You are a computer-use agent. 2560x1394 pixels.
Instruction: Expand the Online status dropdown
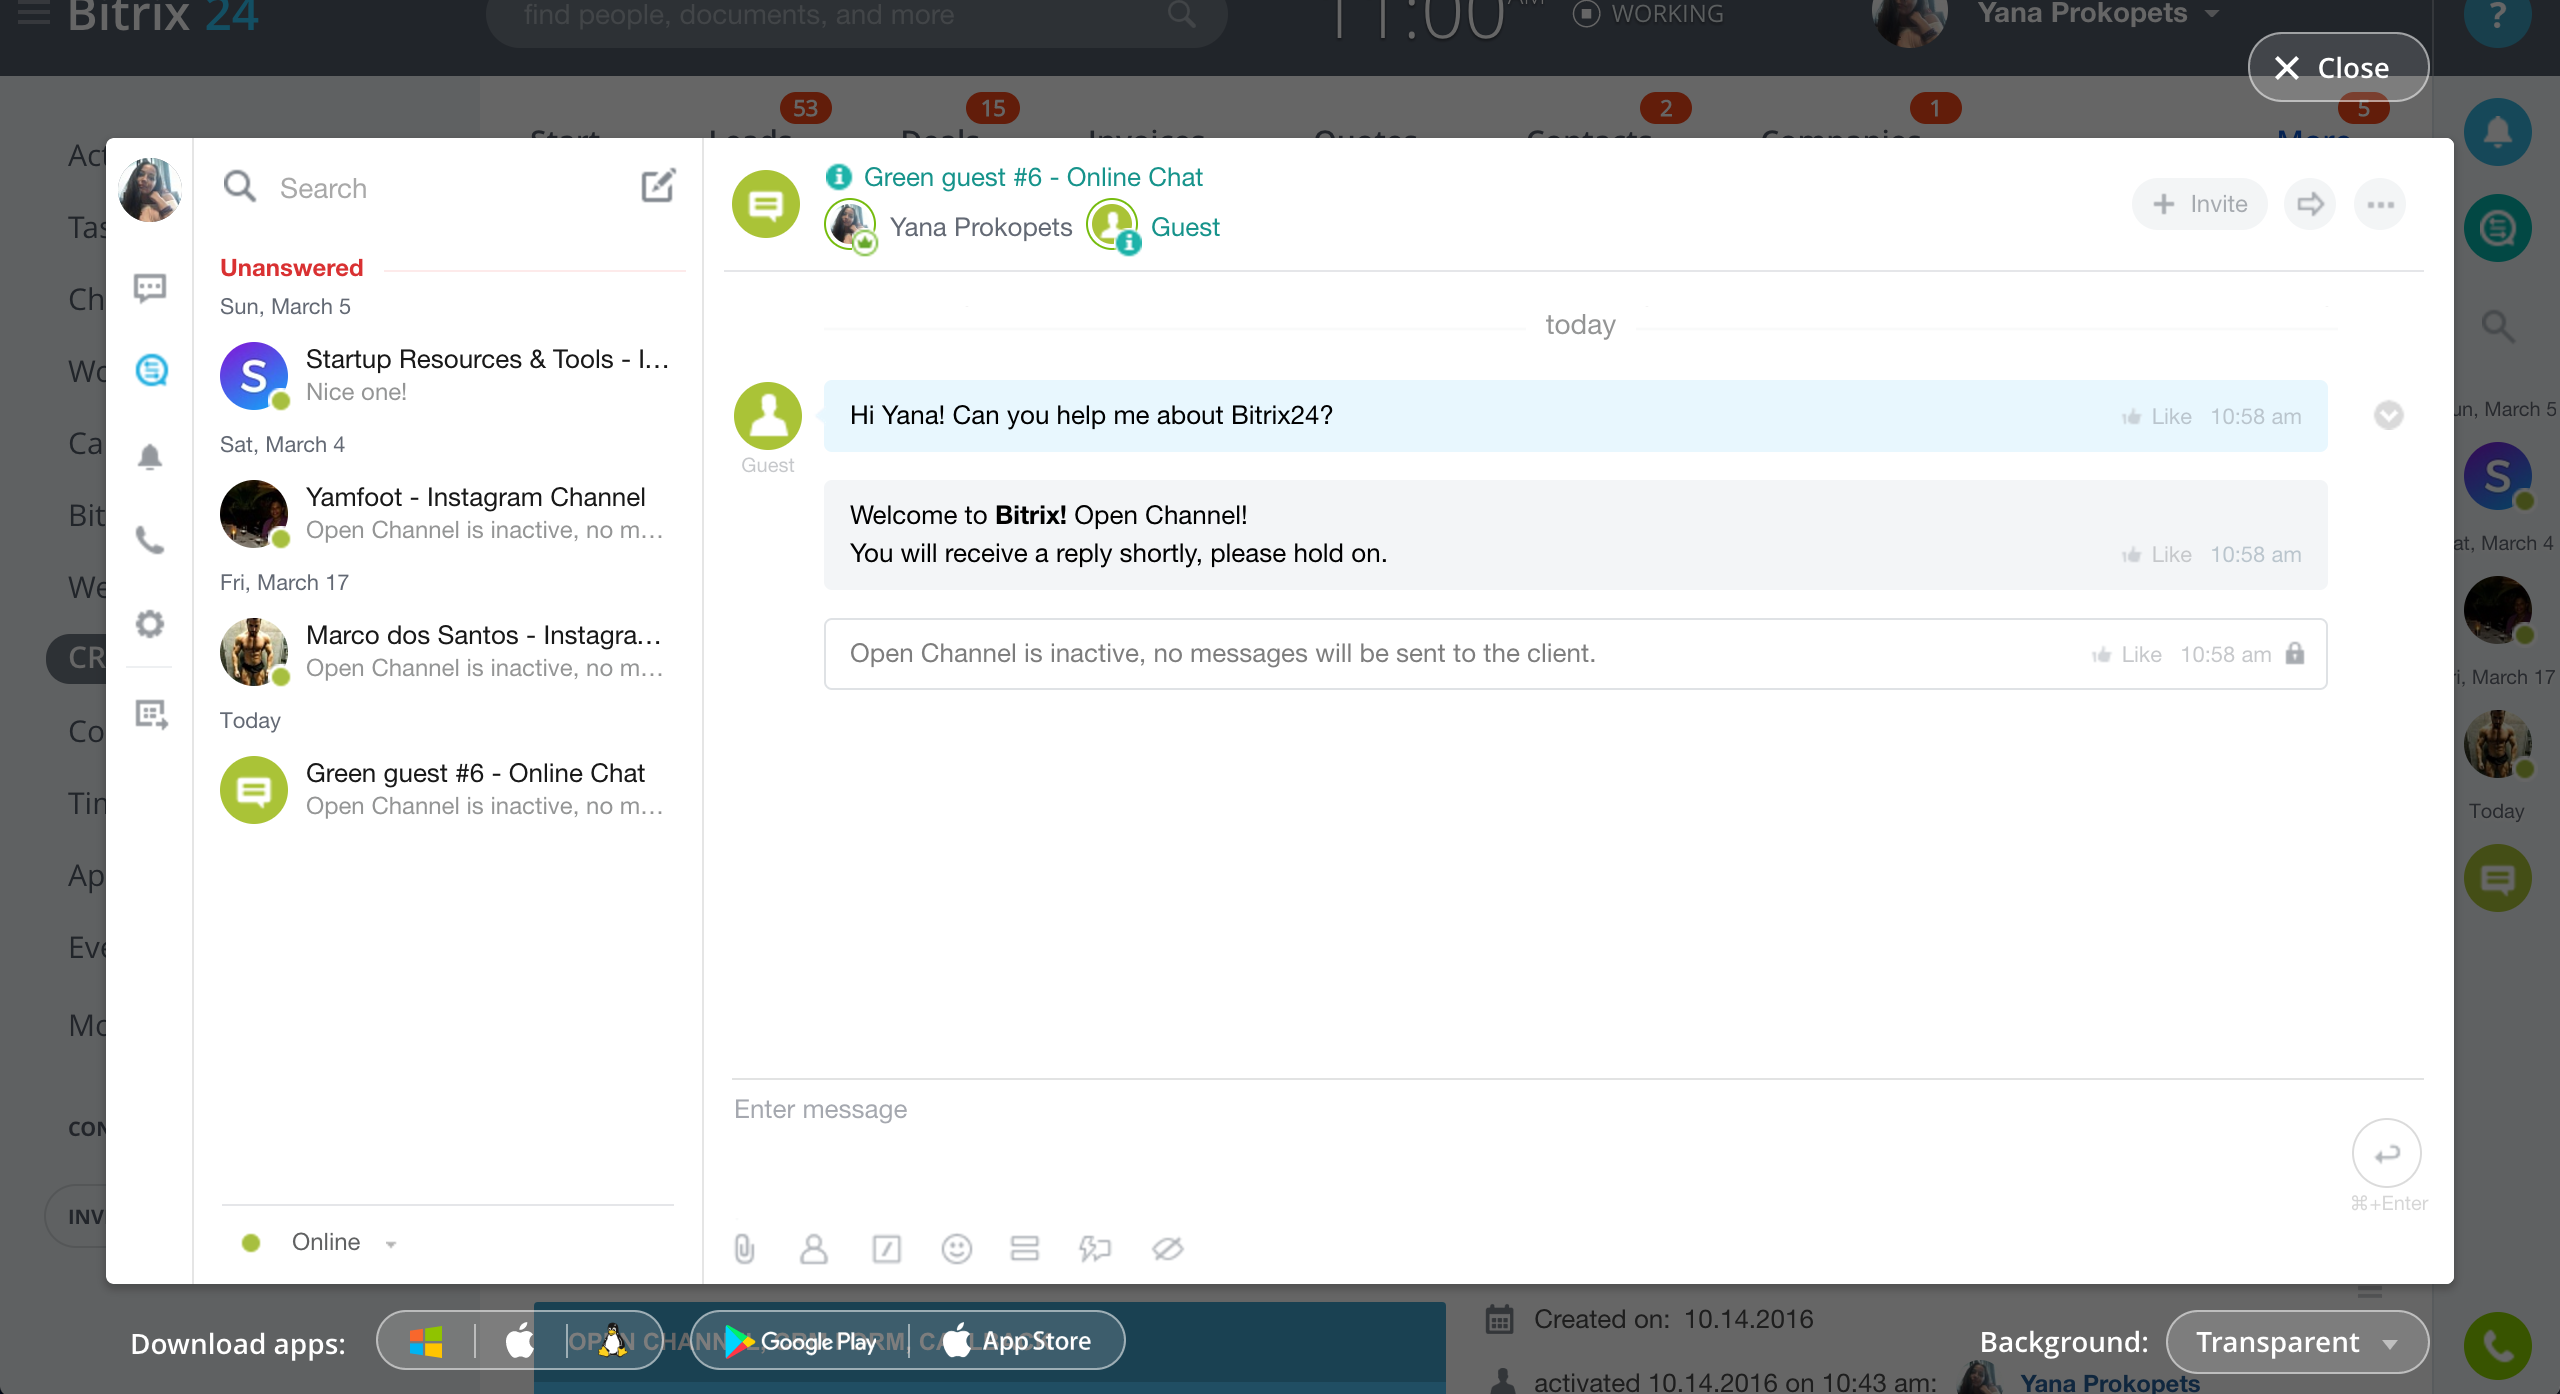pos(324,1242)
